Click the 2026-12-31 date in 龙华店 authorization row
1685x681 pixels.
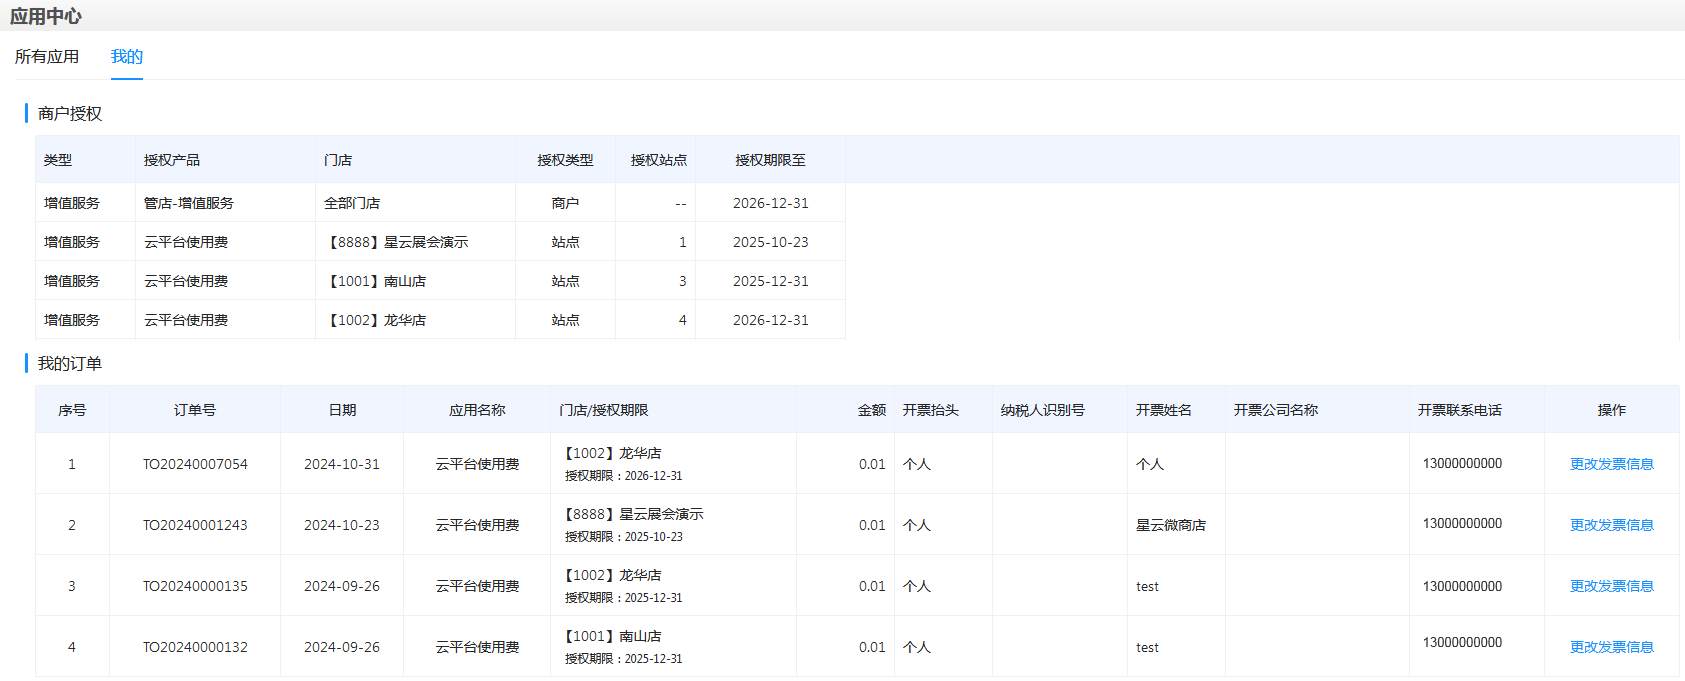pos(771,320)
